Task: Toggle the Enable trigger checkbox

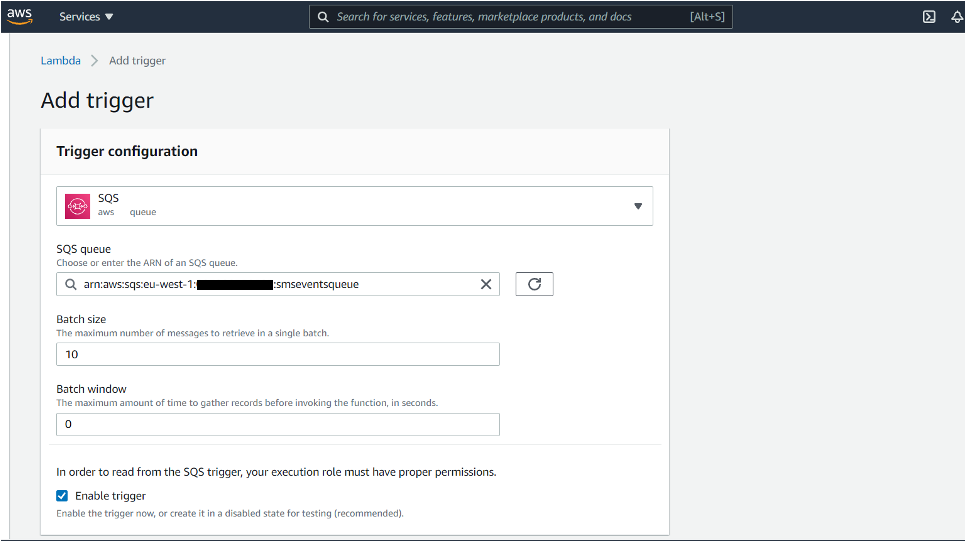Action: [x=62, y=496]
